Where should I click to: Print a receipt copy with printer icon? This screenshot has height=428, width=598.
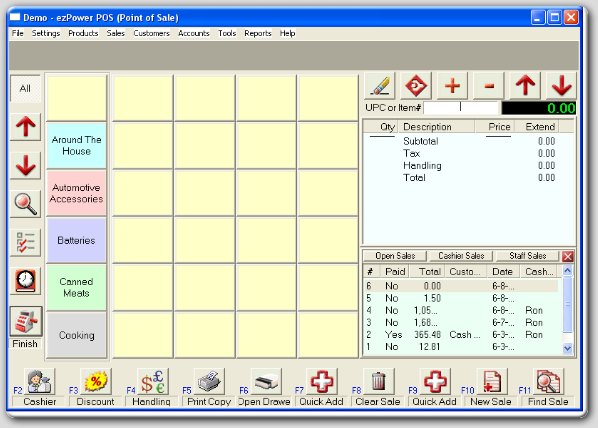[x=209, y=381]
